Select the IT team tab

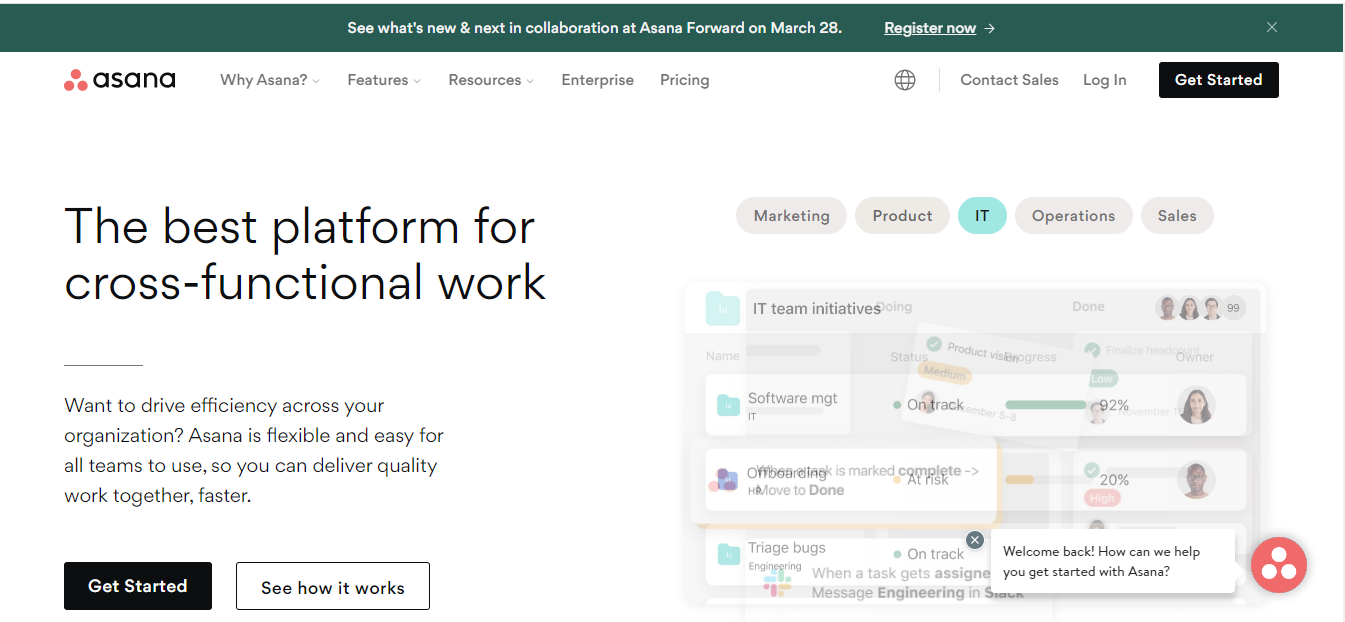pyautogui.click(x=982, y=216)
